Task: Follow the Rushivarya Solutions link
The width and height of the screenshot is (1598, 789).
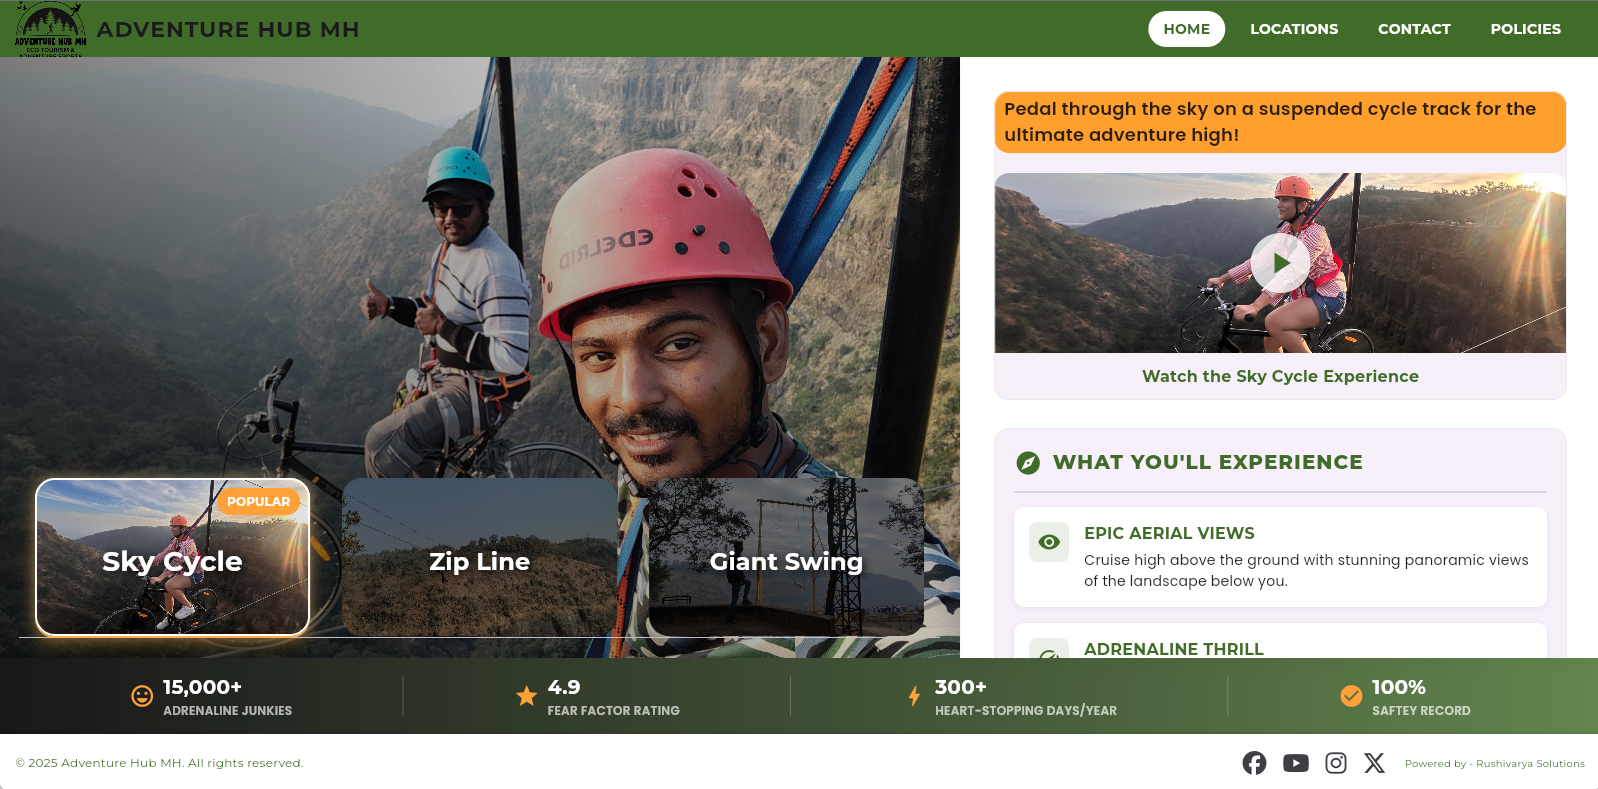Action: (x=1530, y=764)
